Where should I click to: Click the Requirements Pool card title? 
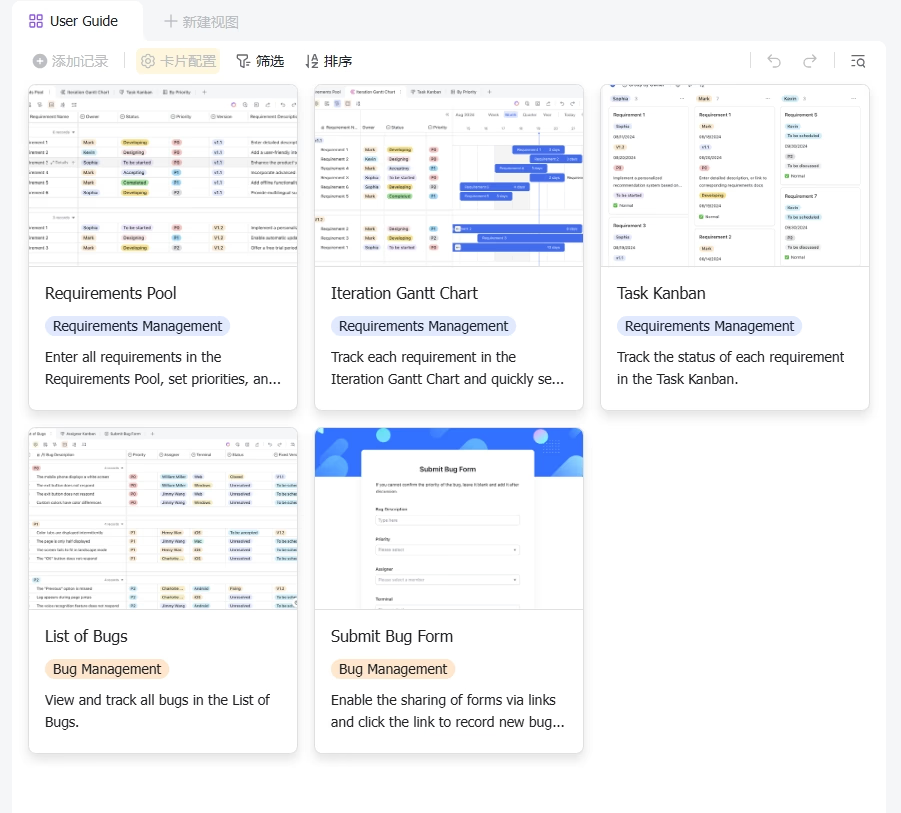point(110,294)
